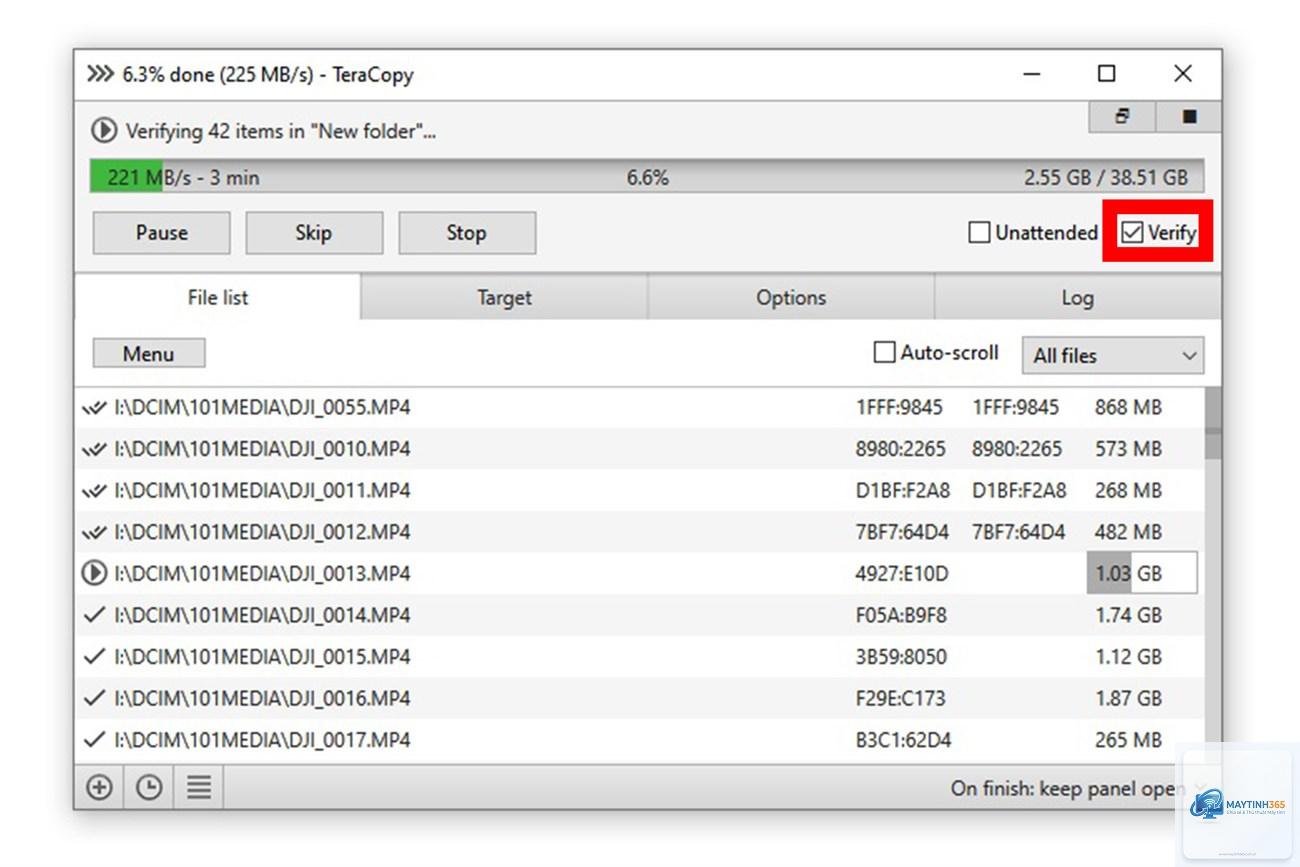Switch to the Target tab

504,298
